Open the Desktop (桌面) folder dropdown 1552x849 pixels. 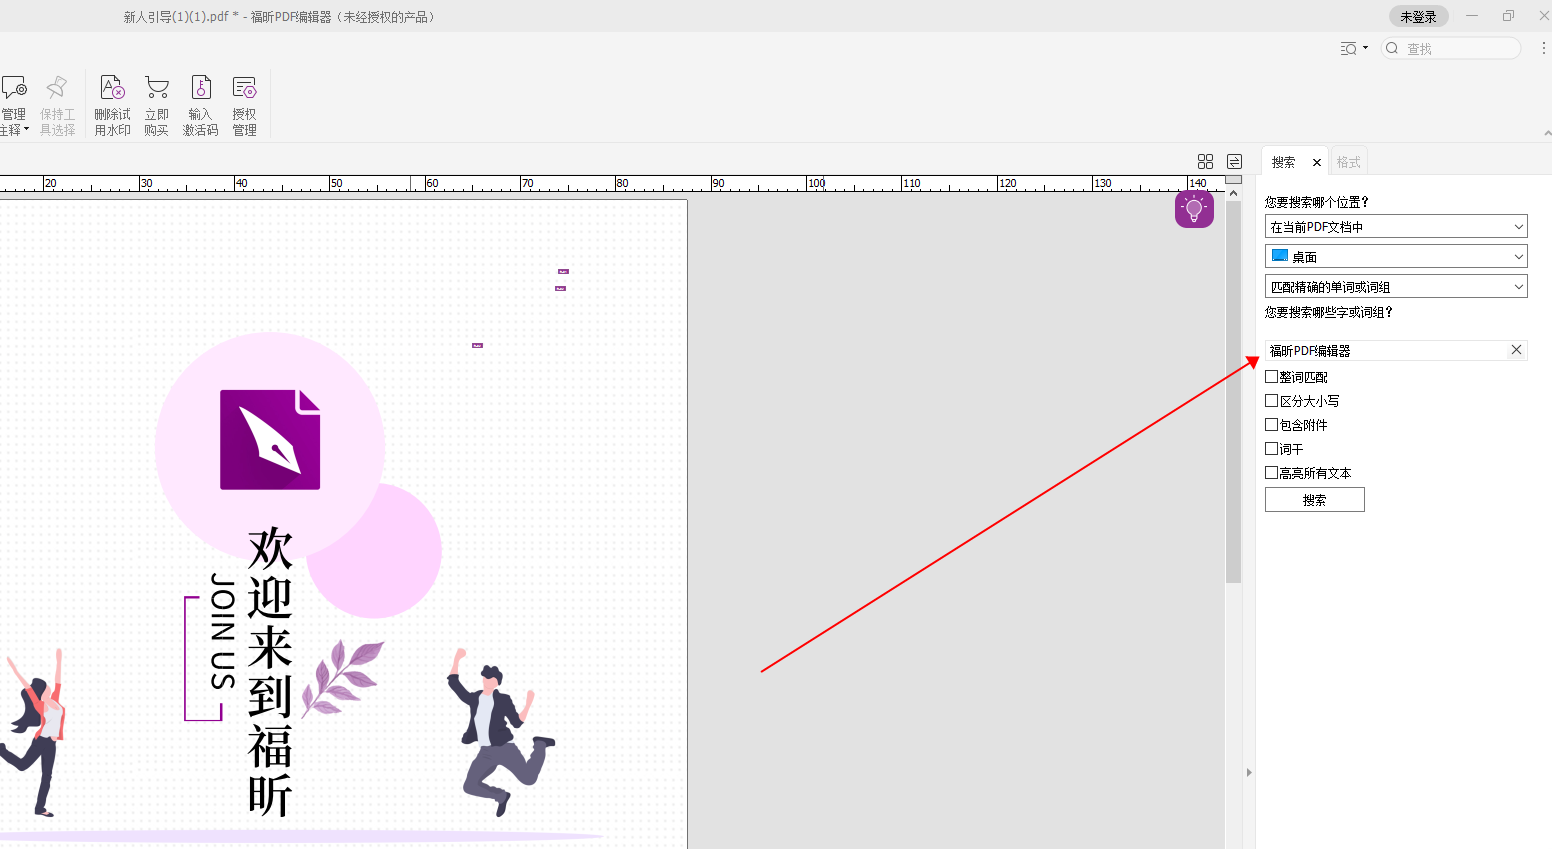click(x=1395, y=257)
